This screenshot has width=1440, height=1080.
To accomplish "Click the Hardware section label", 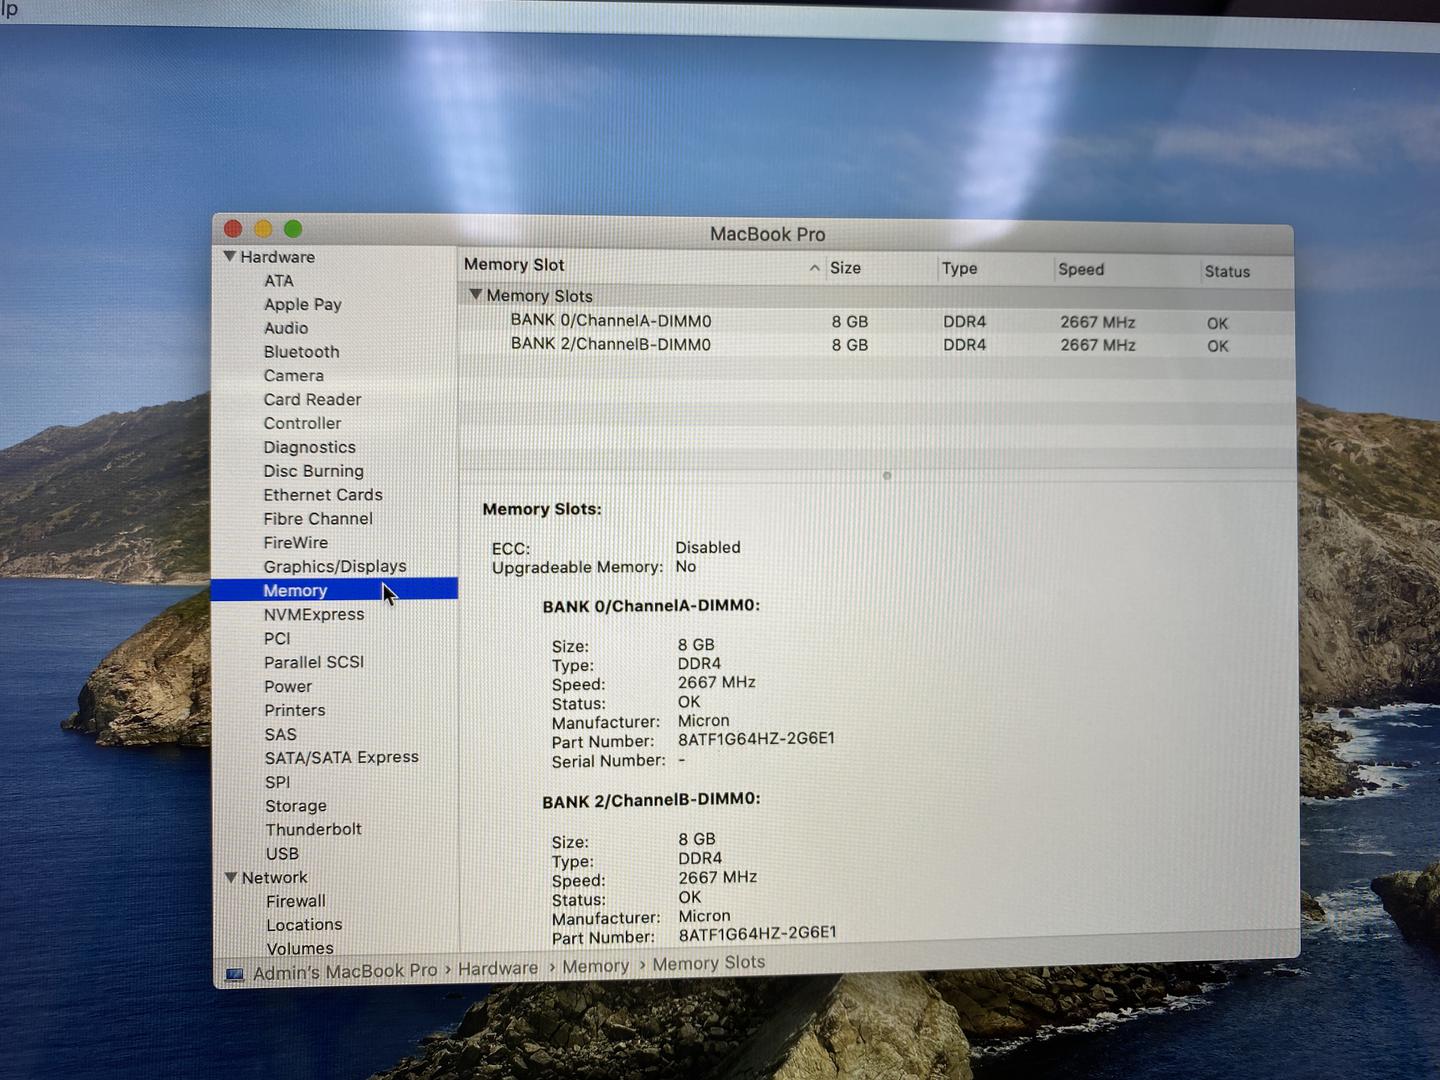I will click(x=277, y=257).
